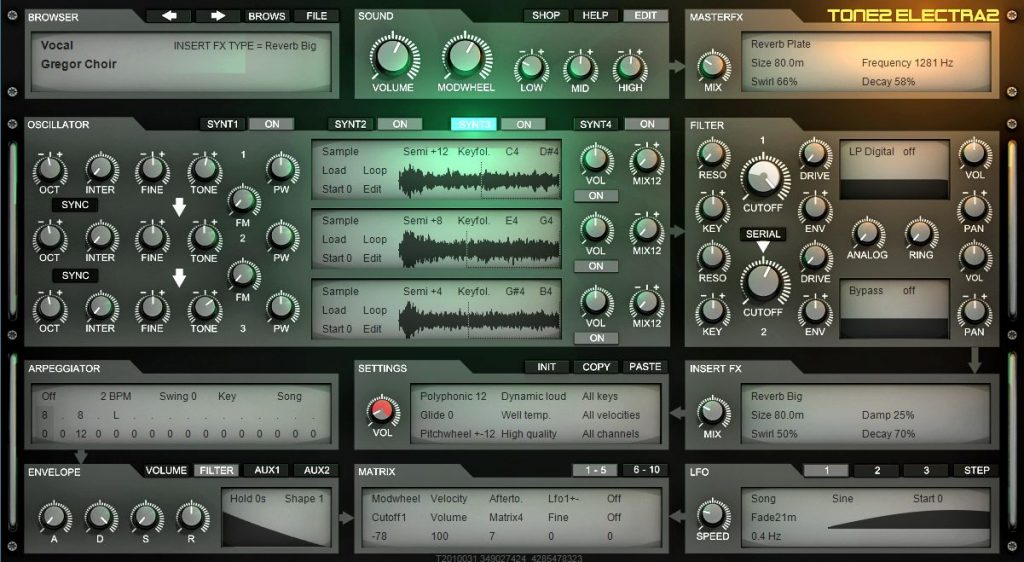Open the Reverb Plate master effect selector

(780, 44)
